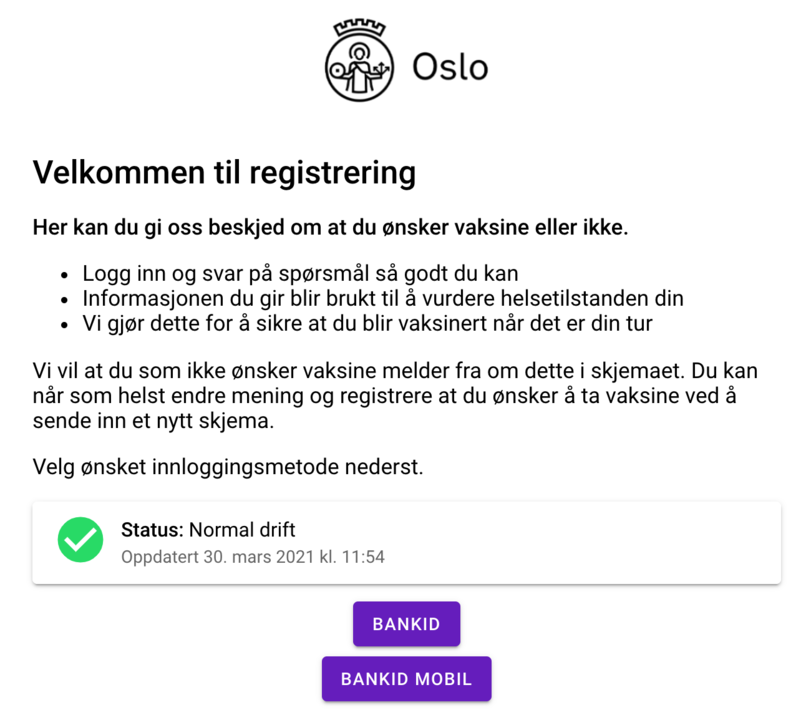Choose the BANKID MOBIL login method
Viewport: 811px width, 720px height.
(406, 678)
